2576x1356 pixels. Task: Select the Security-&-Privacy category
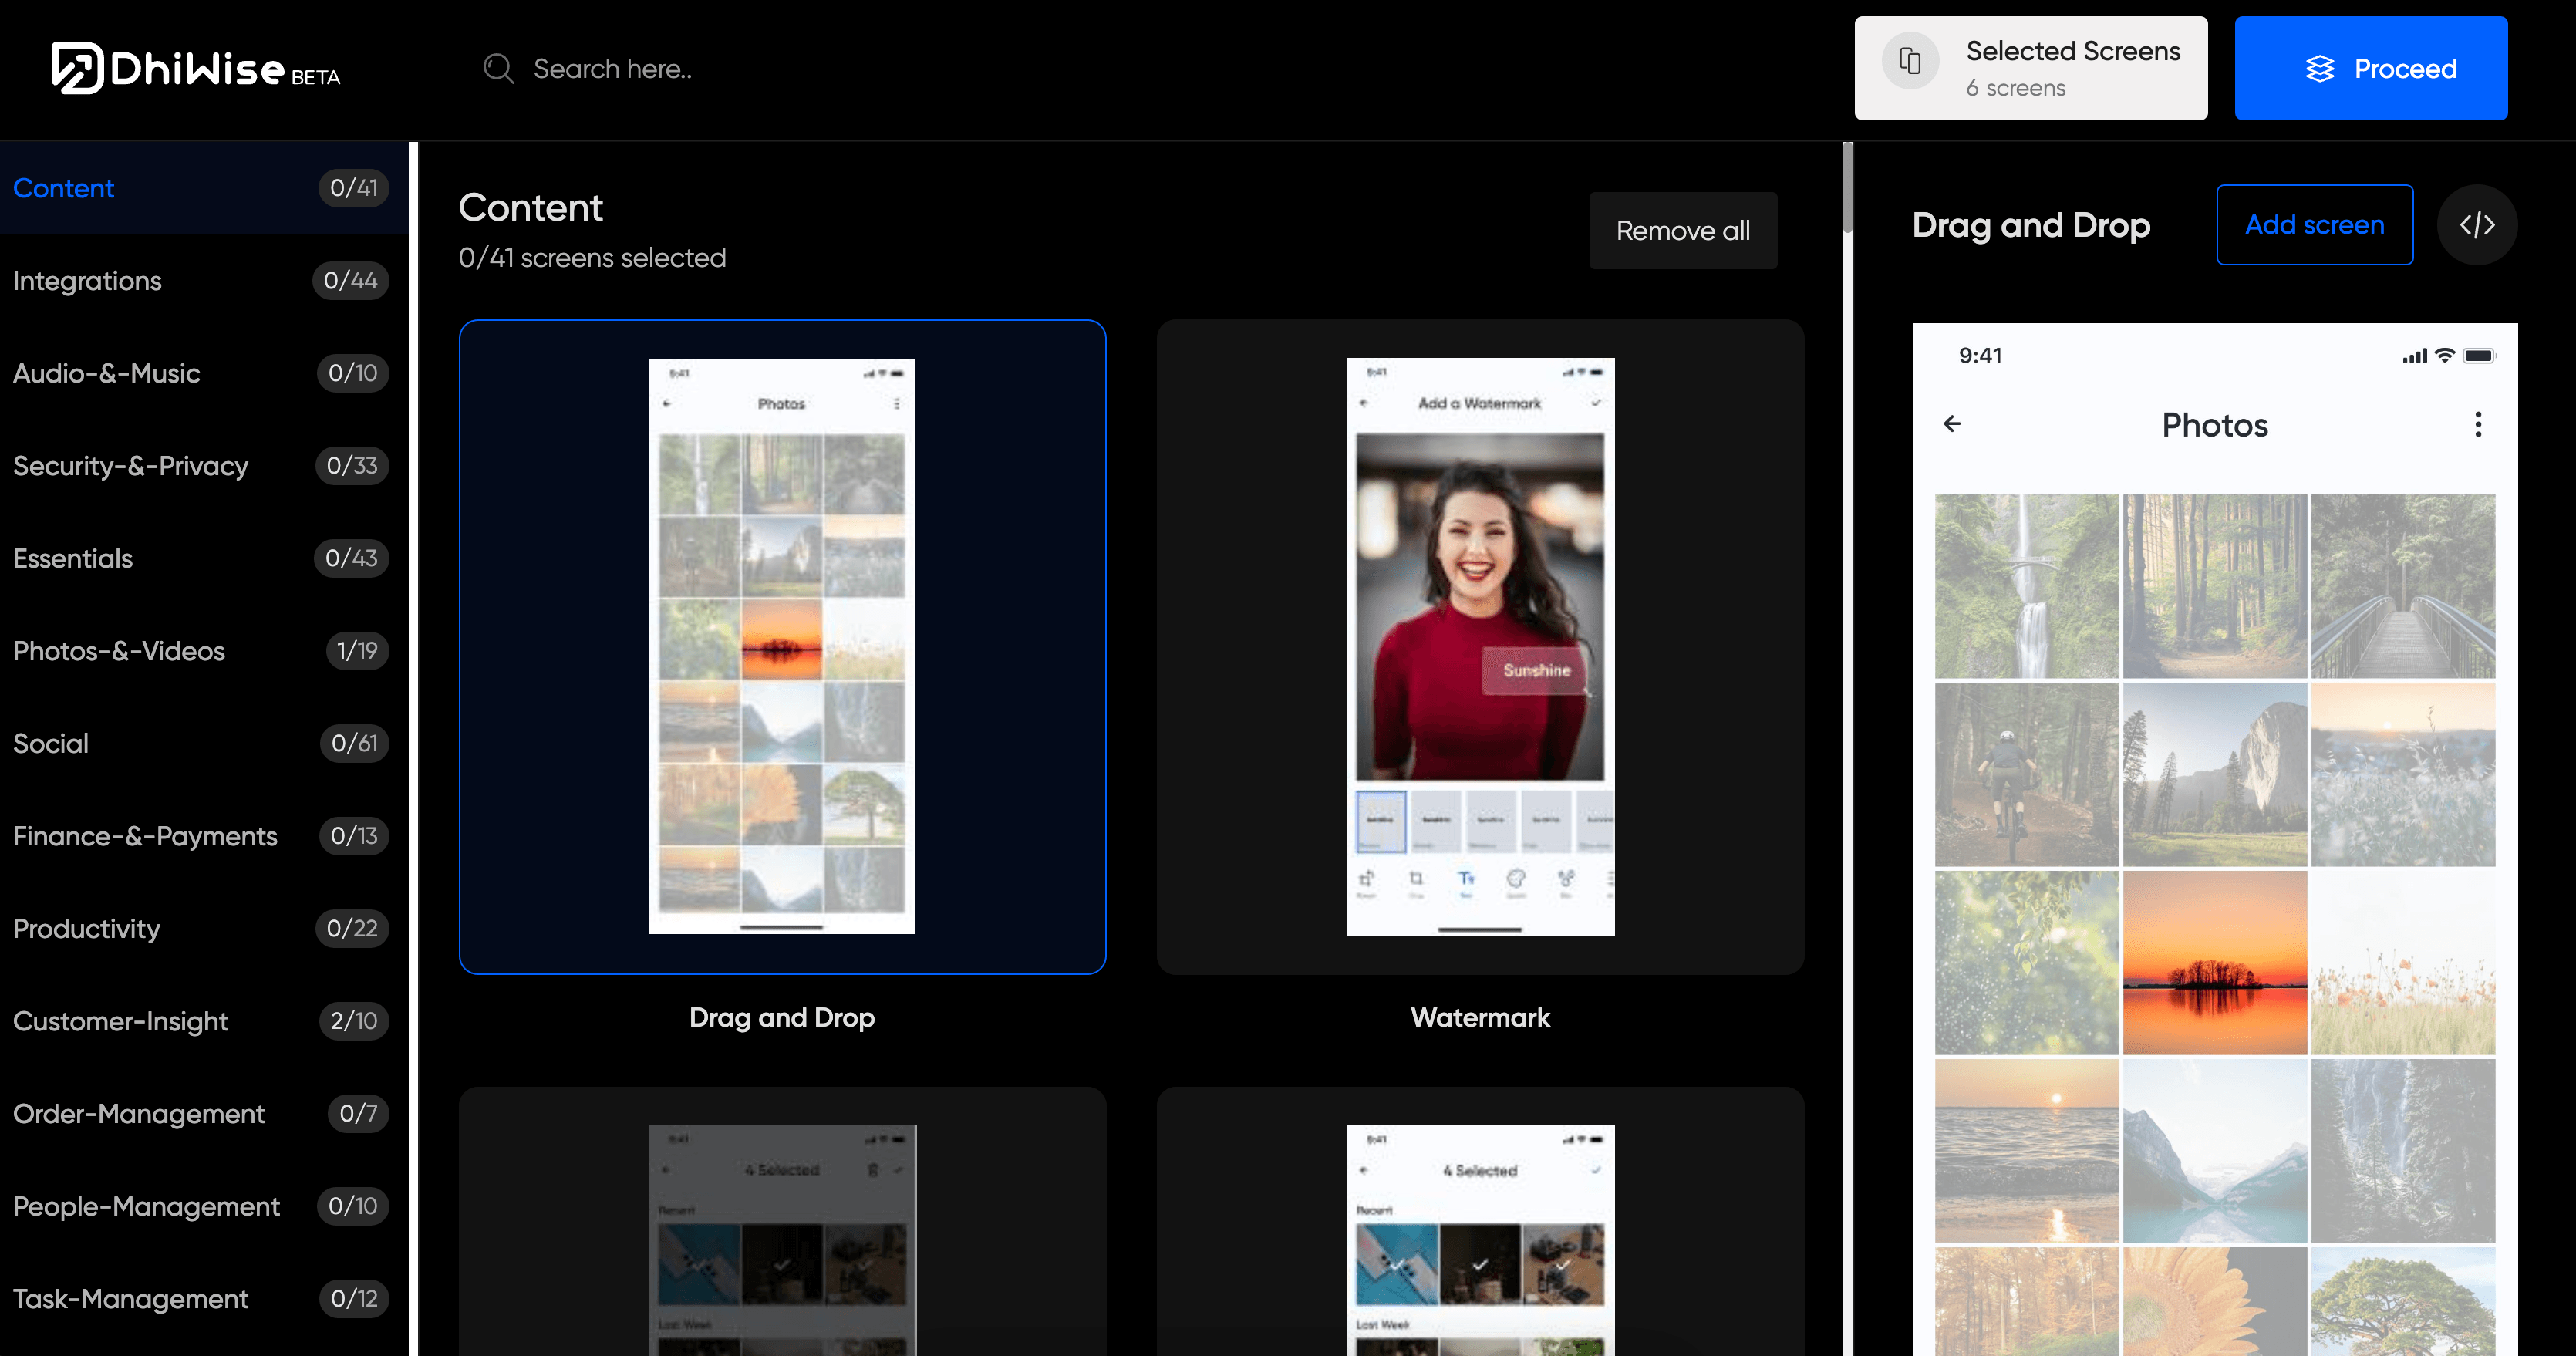click(x=204, y=466)
